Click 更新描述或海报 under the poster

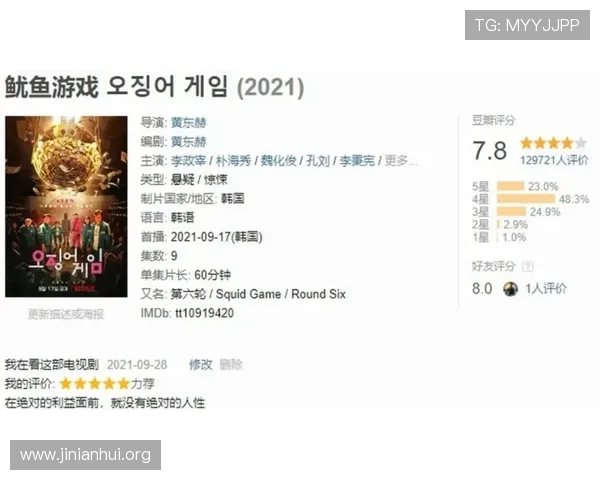66,314
